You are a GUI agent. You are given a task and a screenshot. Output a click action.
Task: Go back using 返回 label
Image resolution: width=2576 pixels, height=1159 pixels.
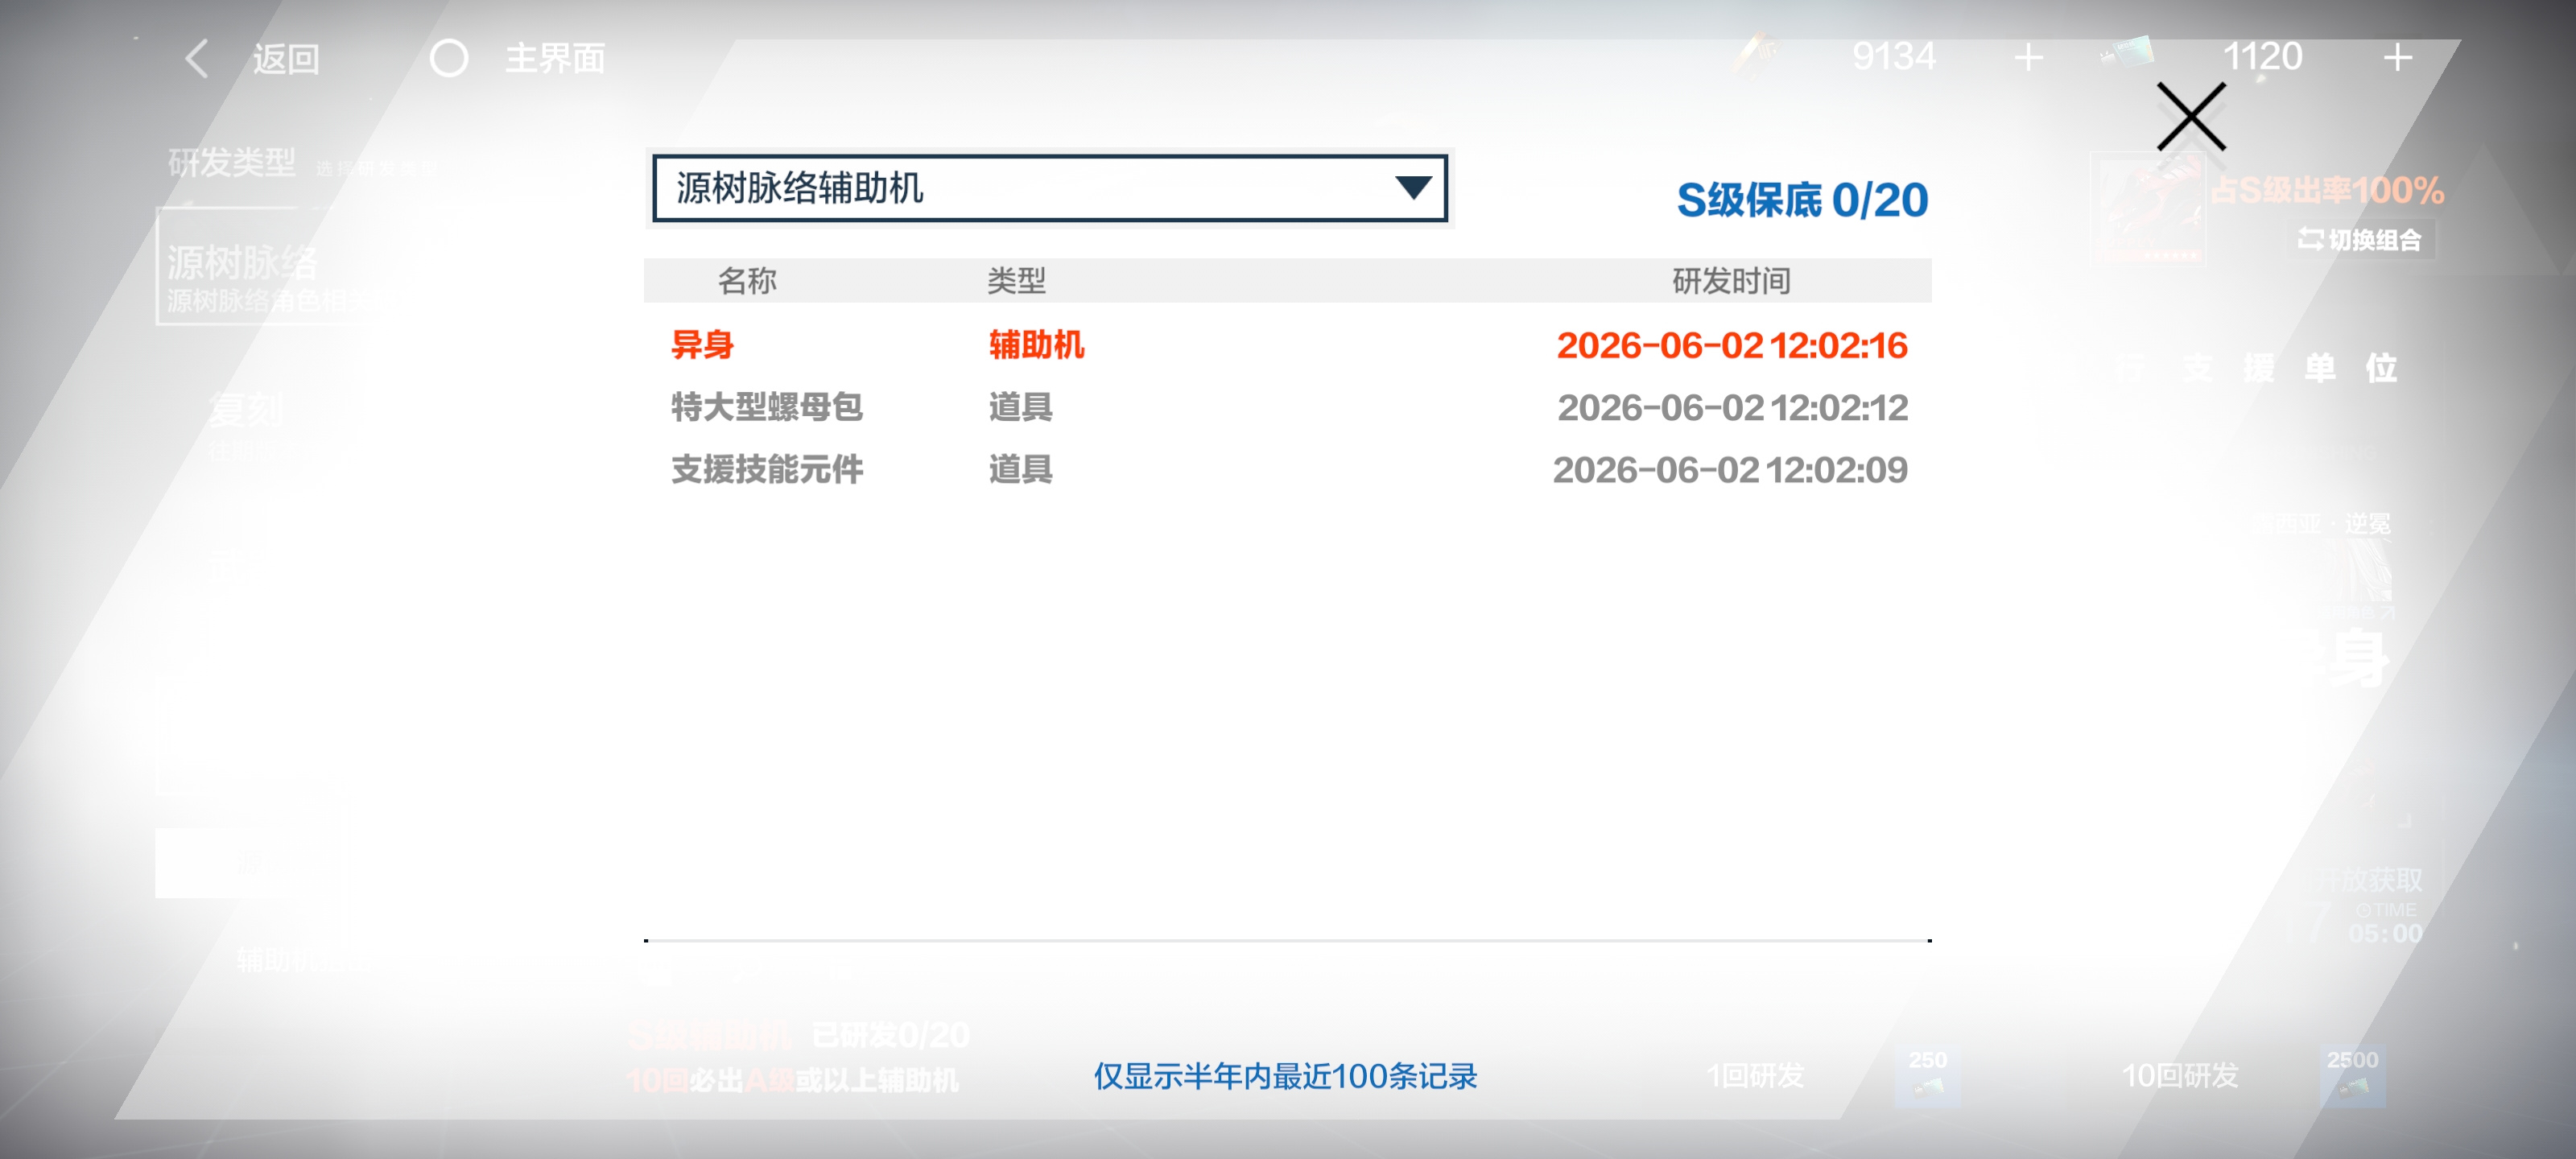pyautogui.click(x=286, y=59)
